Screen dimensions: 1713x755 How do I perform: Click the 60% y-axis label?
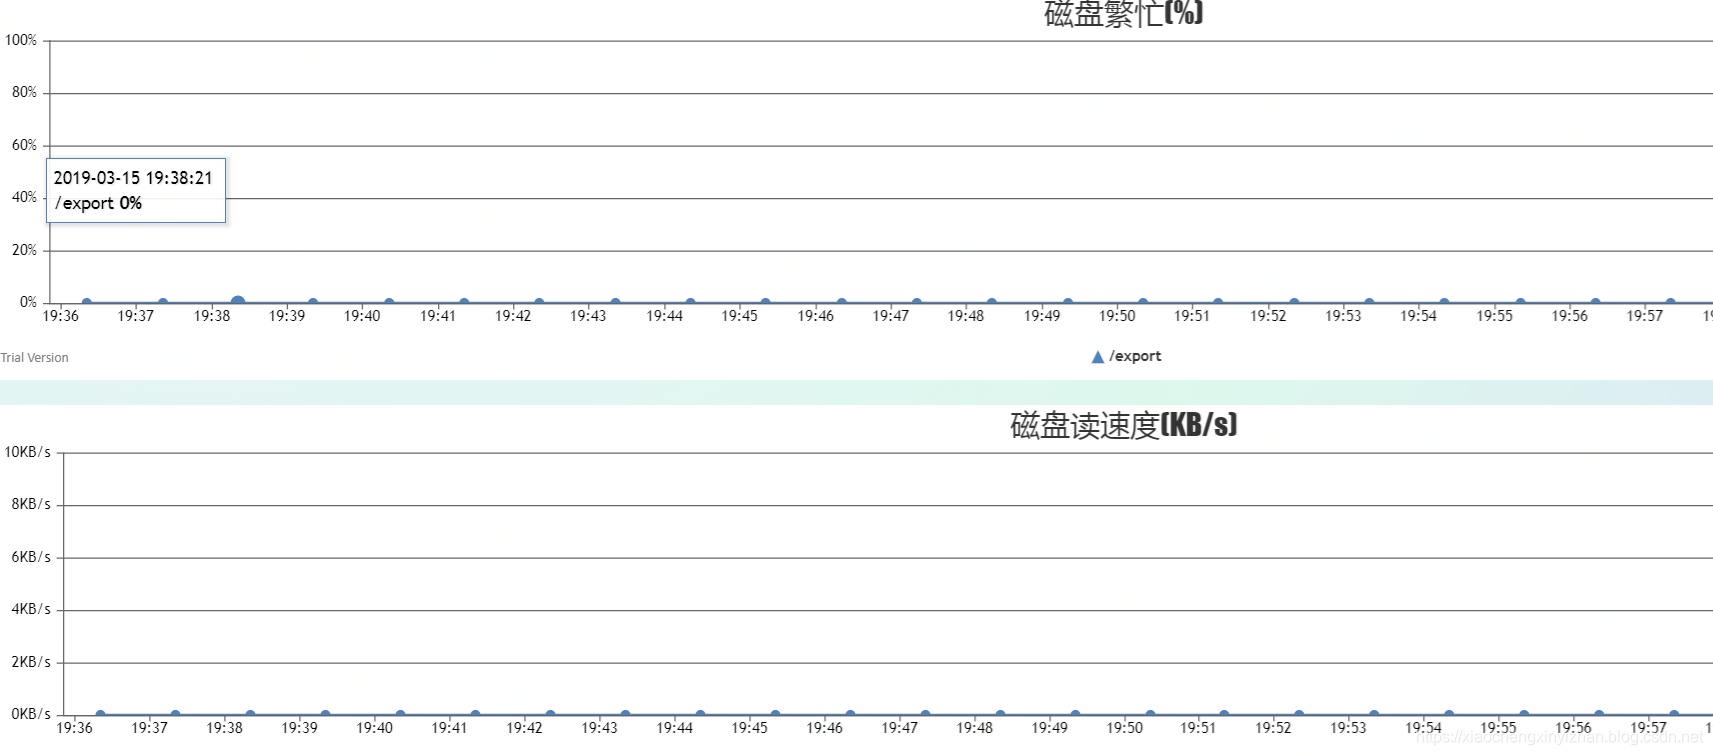click(24, 145)
